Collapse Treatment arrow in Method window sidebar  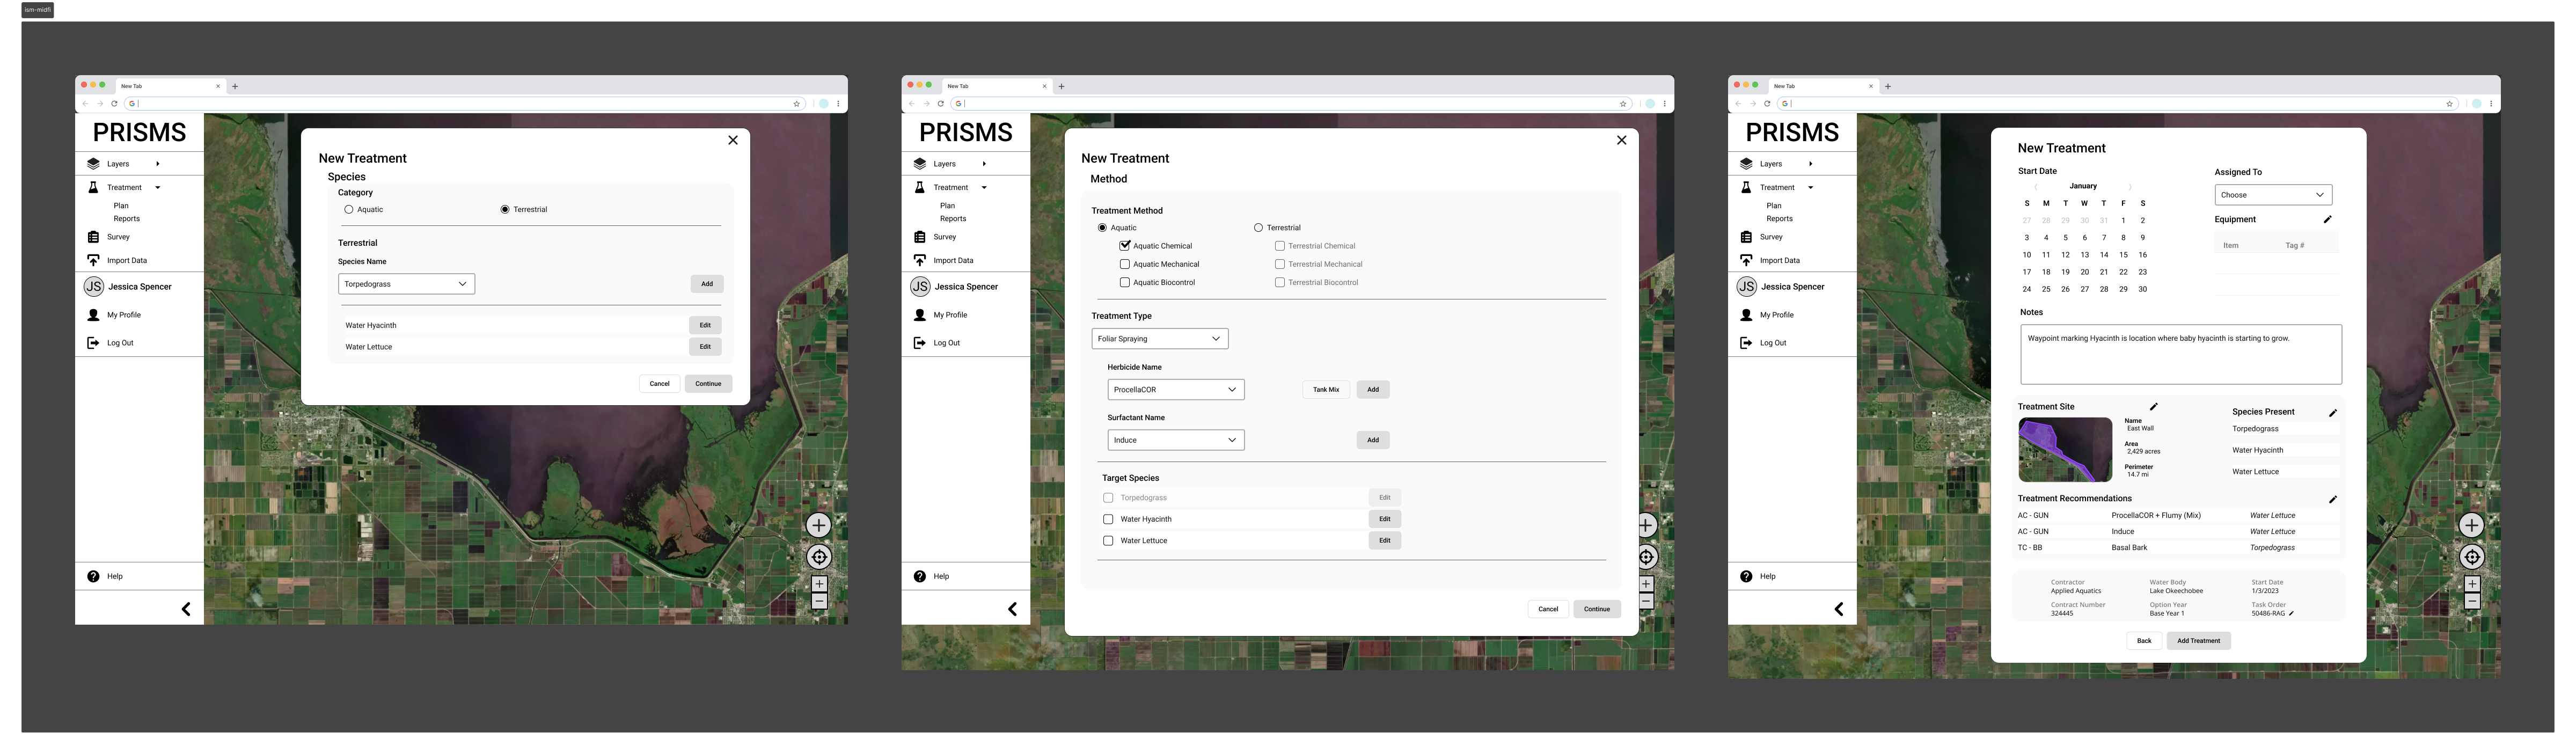pyautogui.click(x=984, y=187)
